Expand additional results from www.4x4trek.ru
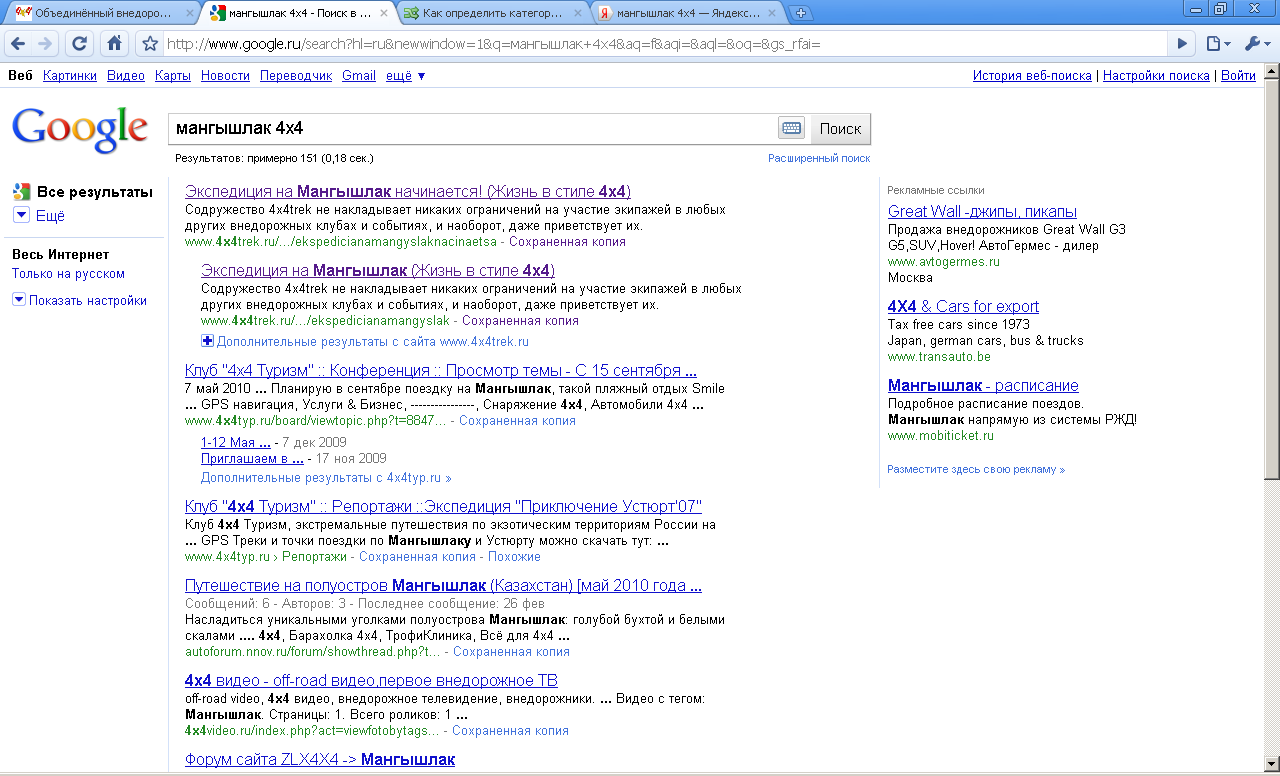Image resolution: width=1280 pixels, height=776 pixels. [x=208, y=341]
